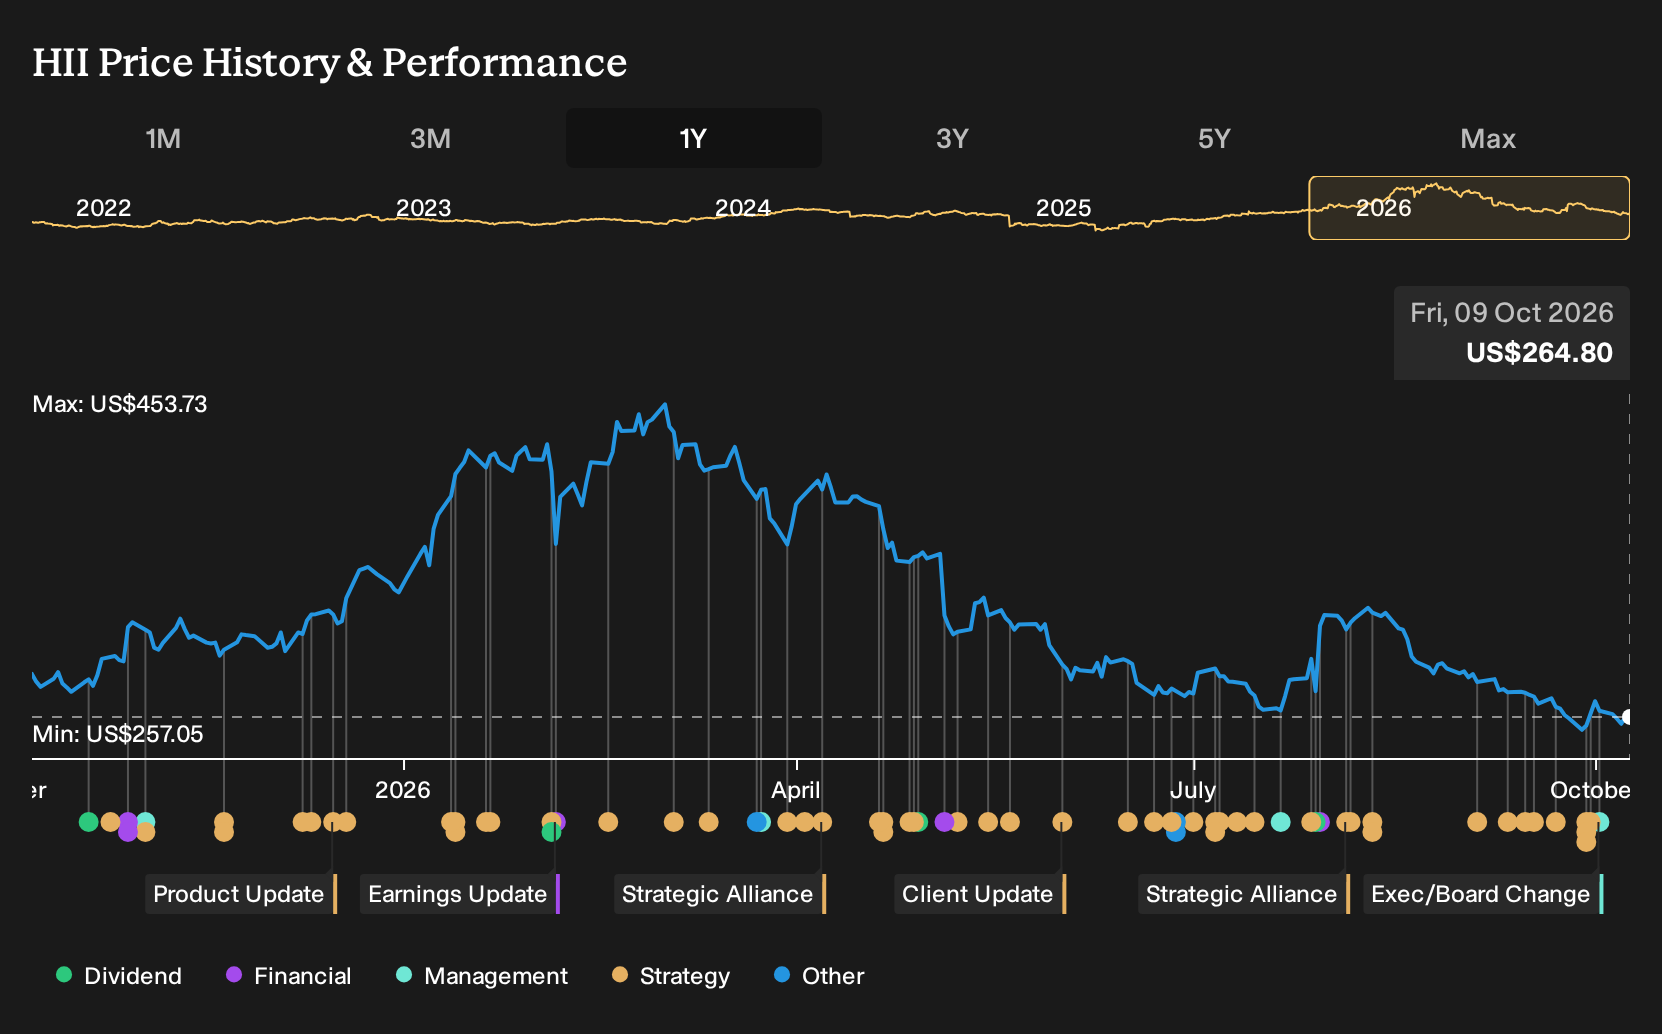Image resolution: width=1662 pixels, height=1034 pixels.
Task: Click the teal management dot between July and October
Action: tap(1280, 822)
